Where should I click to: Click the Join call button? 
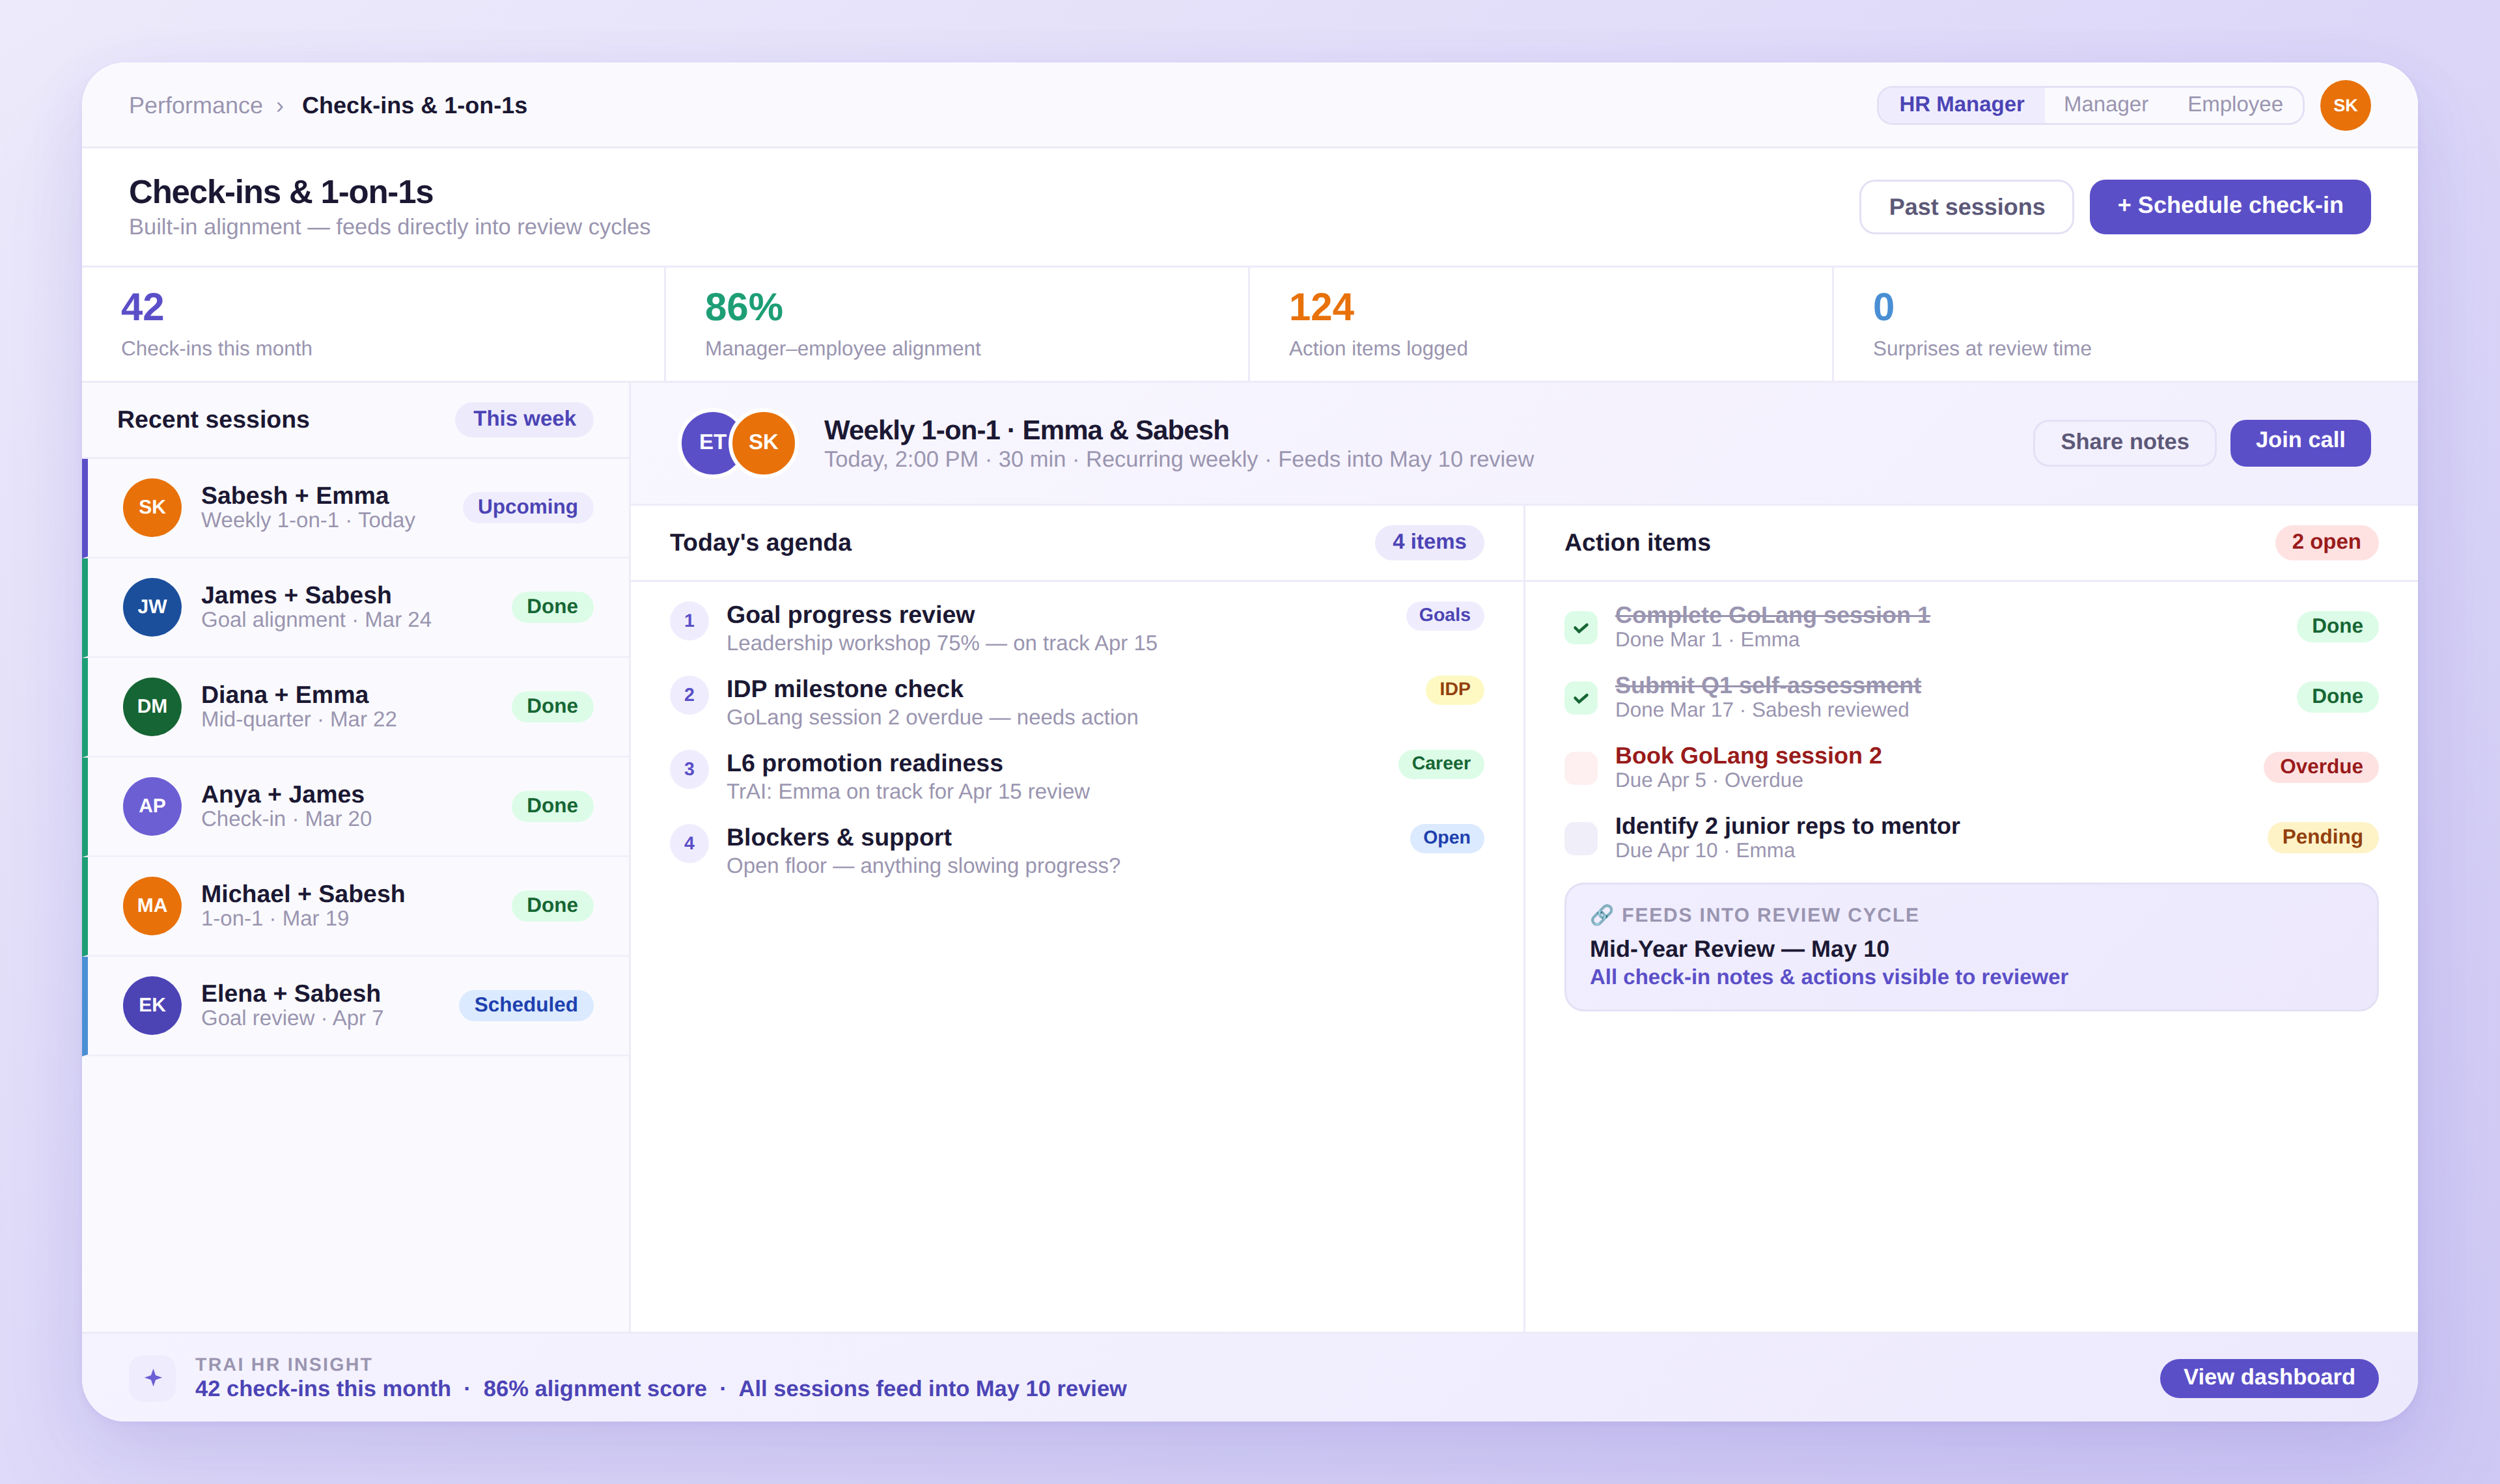pyautogui.click(x=2300, y=441)
